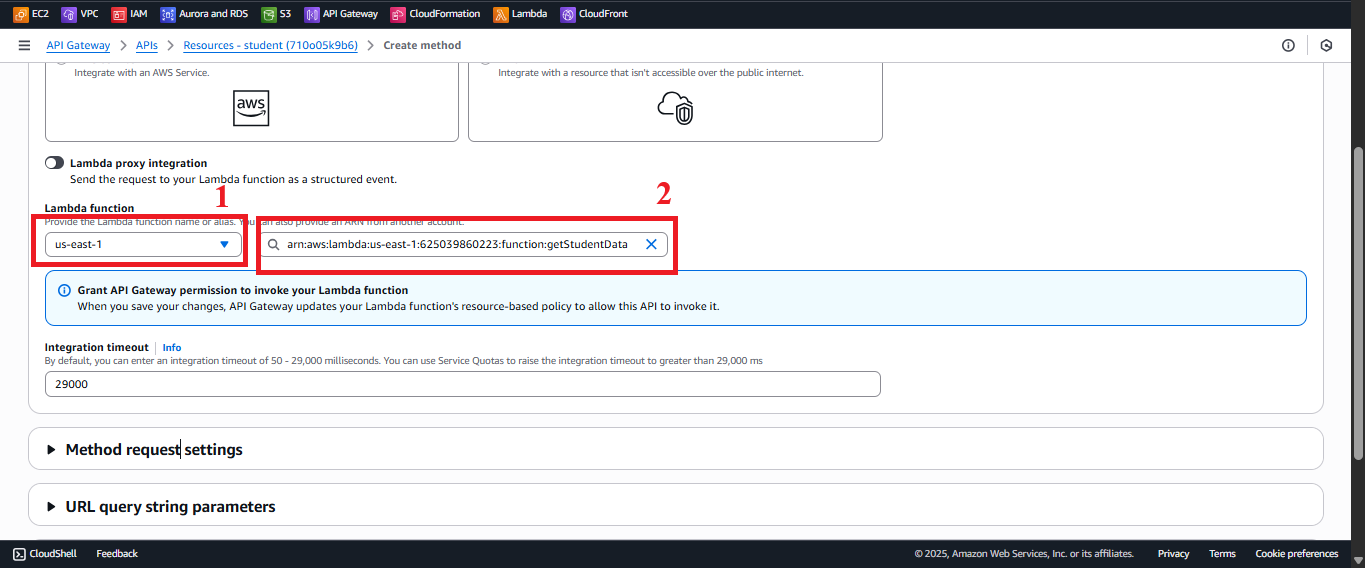
Task: Click the cloud shield VPC link icon
Action: tap(675, 107)
